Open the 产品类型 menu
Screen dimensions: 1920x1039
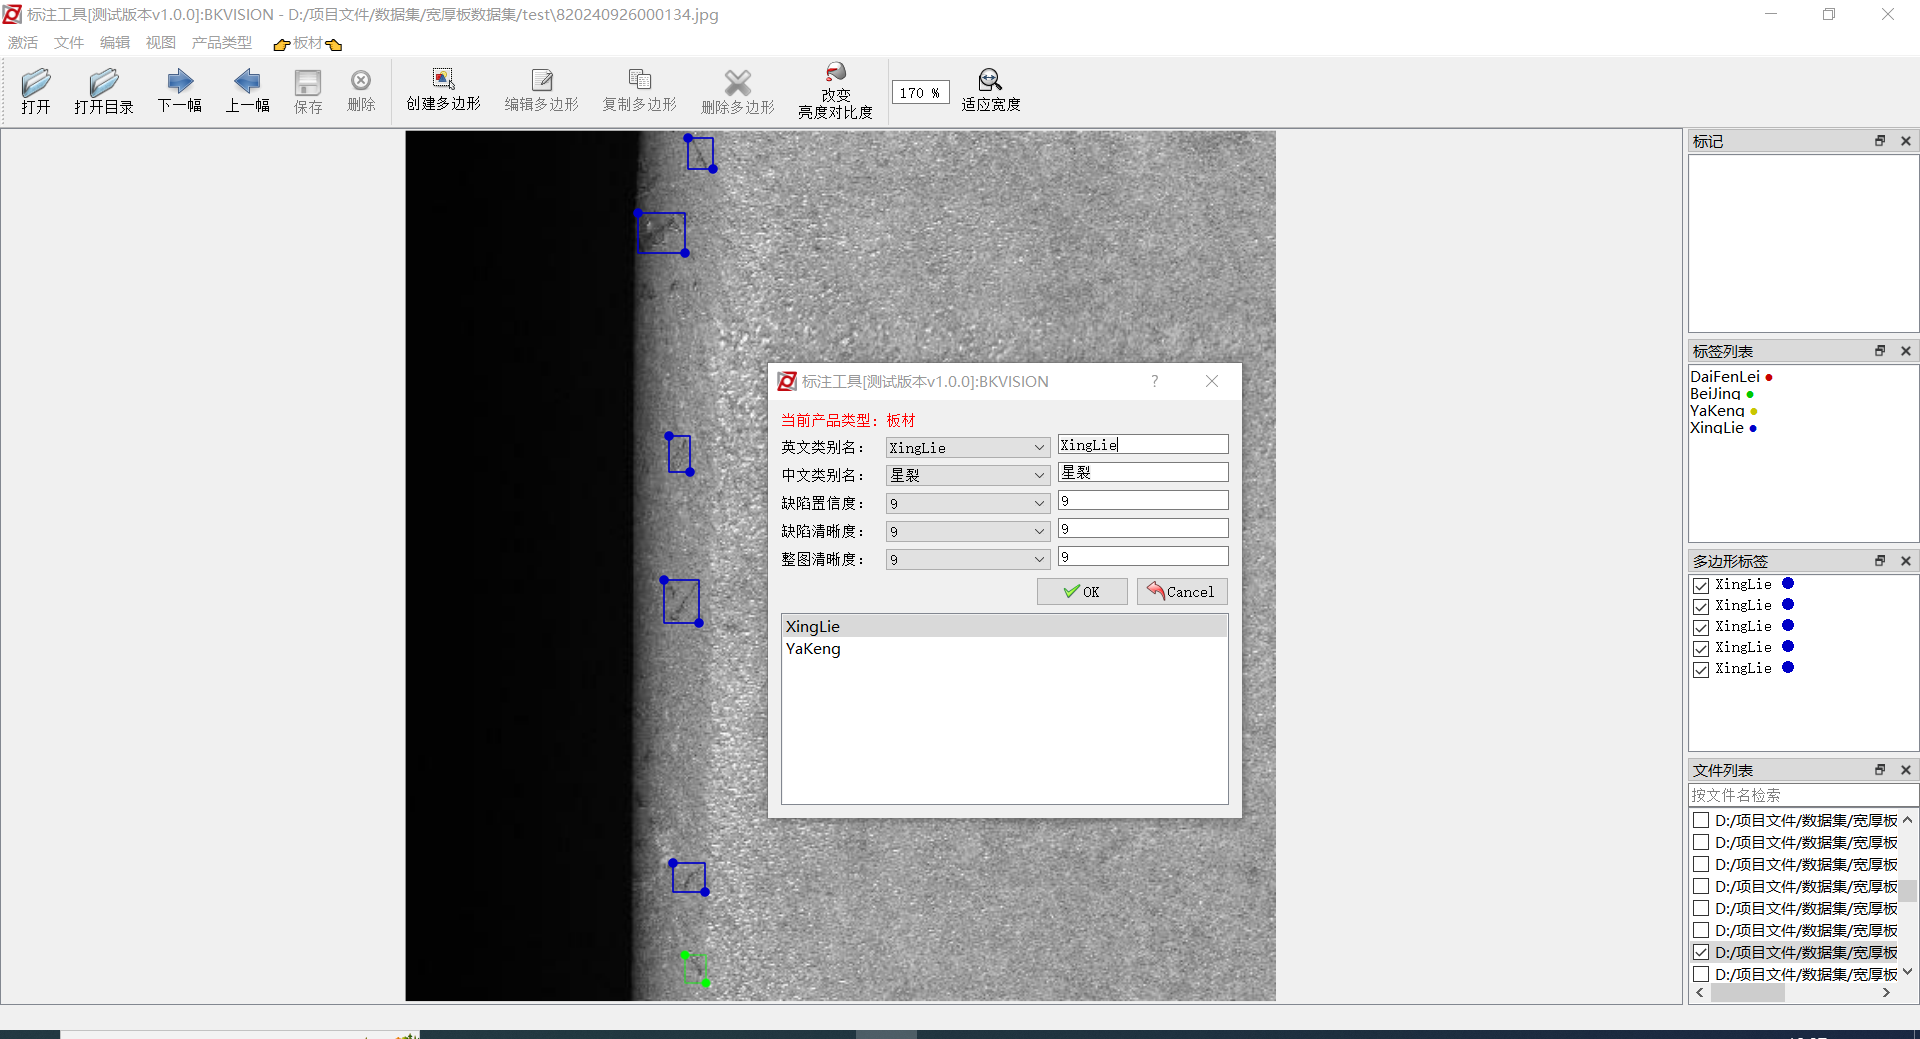tap(221, 43)
